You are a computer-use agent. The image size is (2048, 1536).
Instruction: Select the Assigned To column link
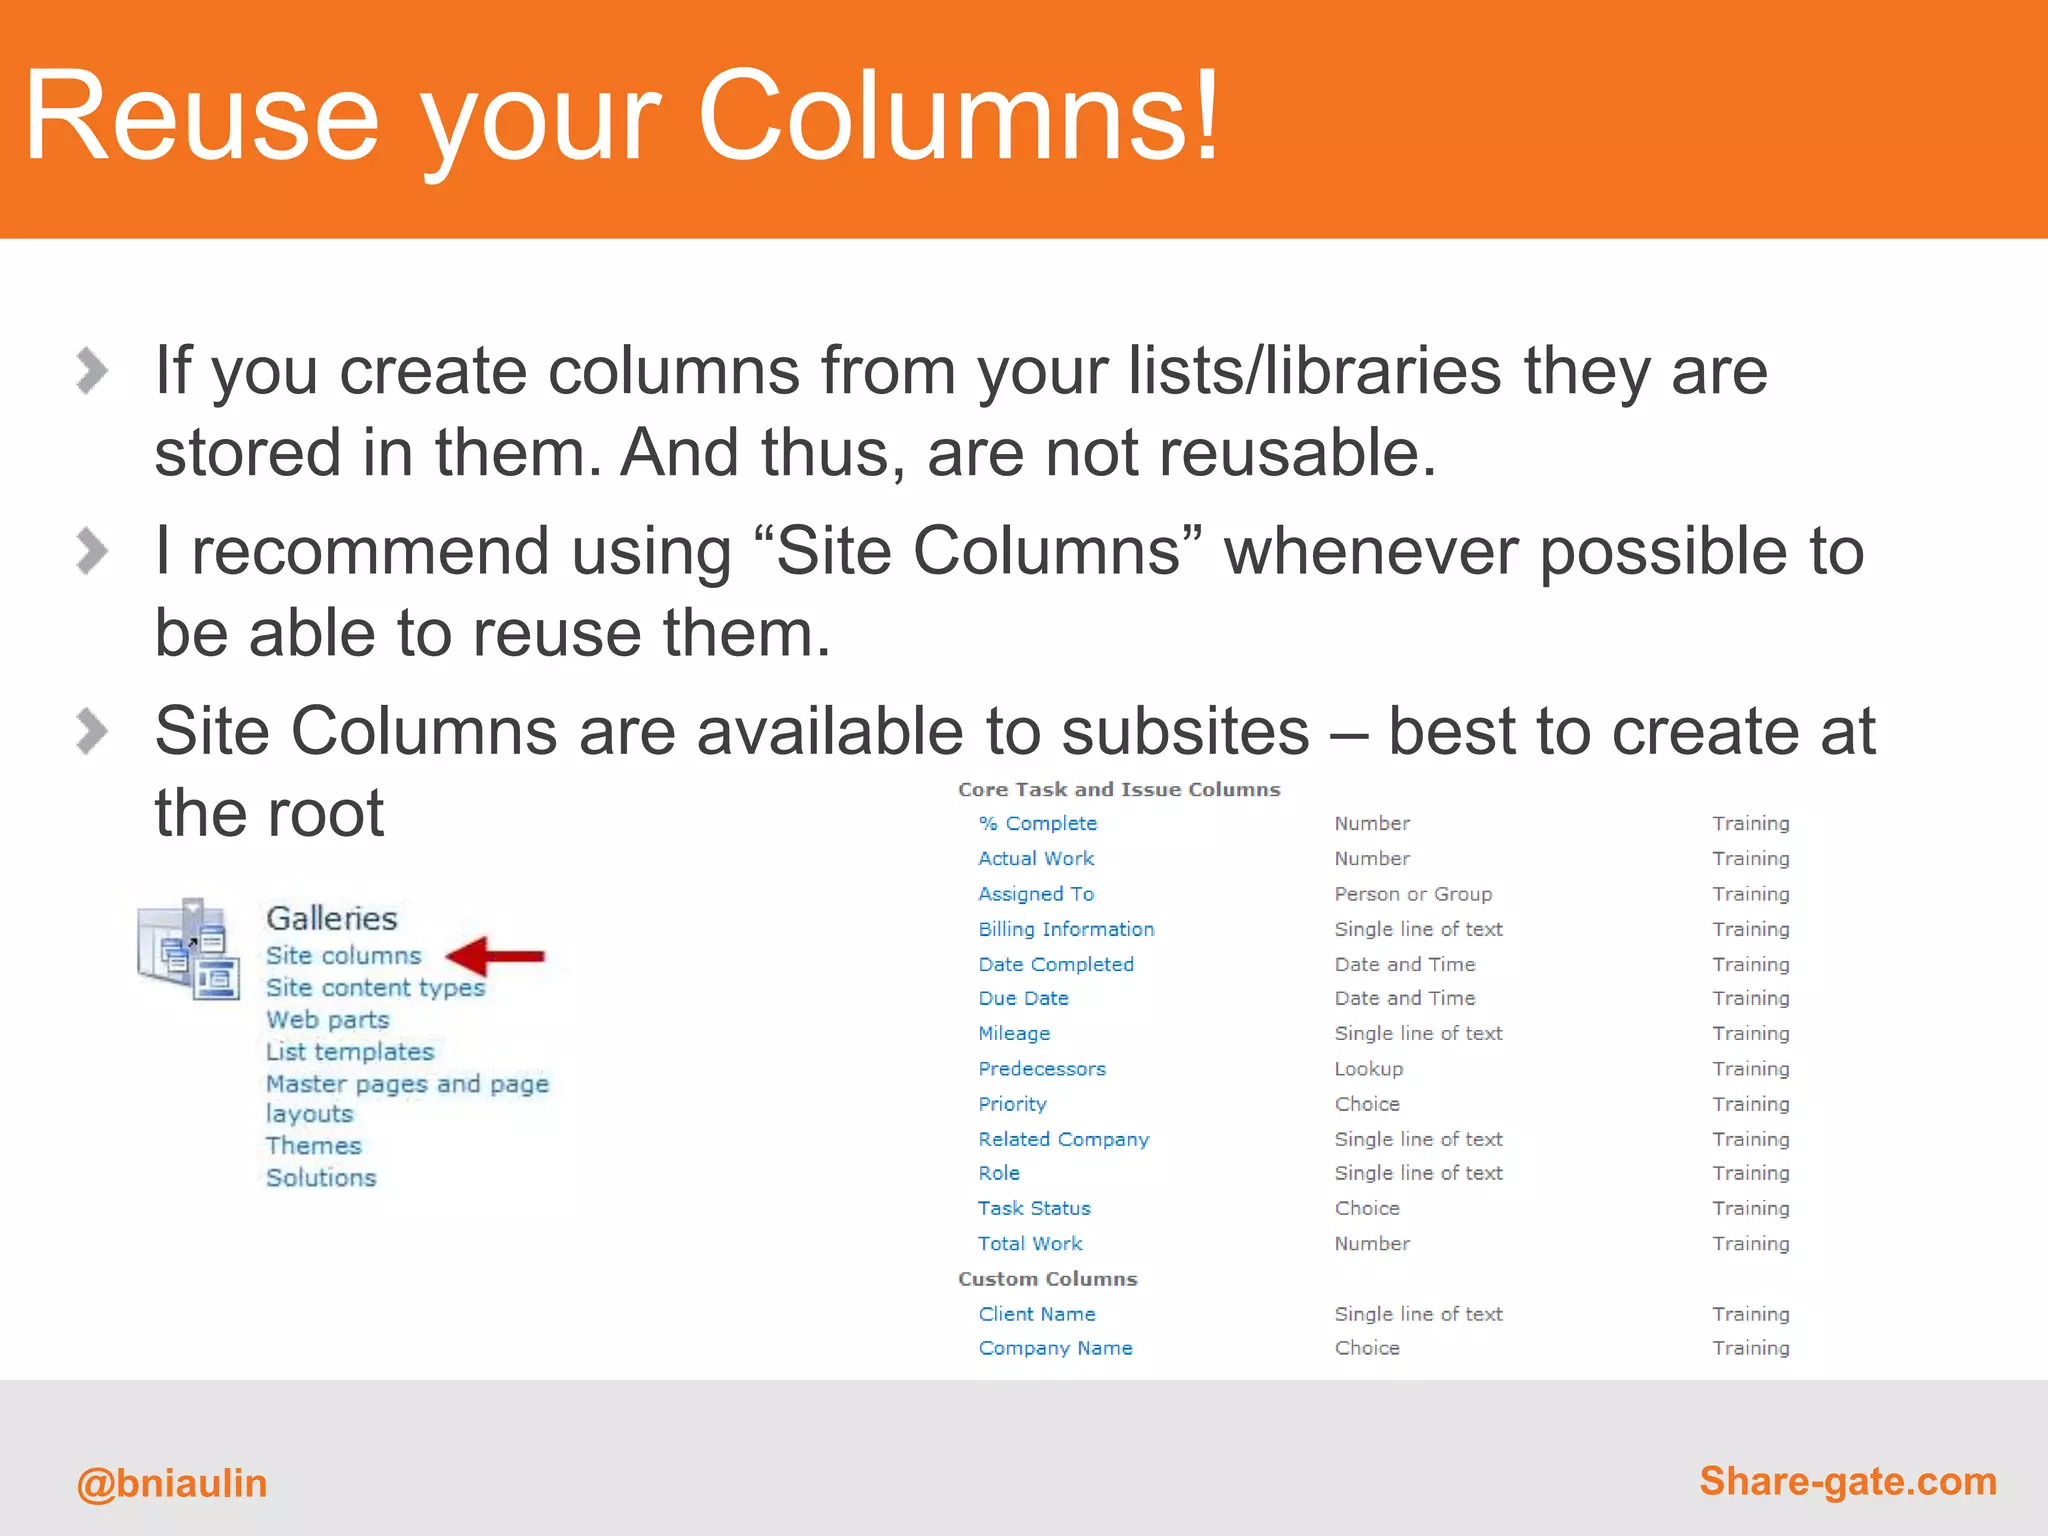(1035, 894)
